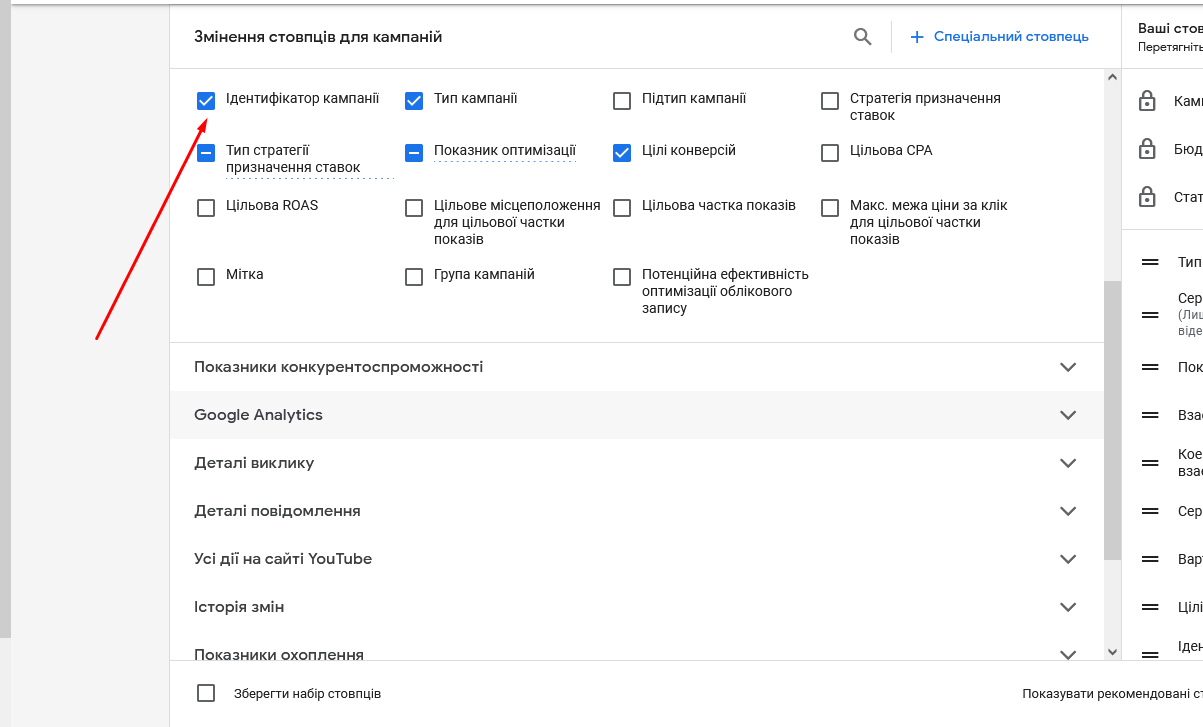1203x727 pixels.
Task: Open the 'Деталі виклику' chevron
Action: [1068, 463]
